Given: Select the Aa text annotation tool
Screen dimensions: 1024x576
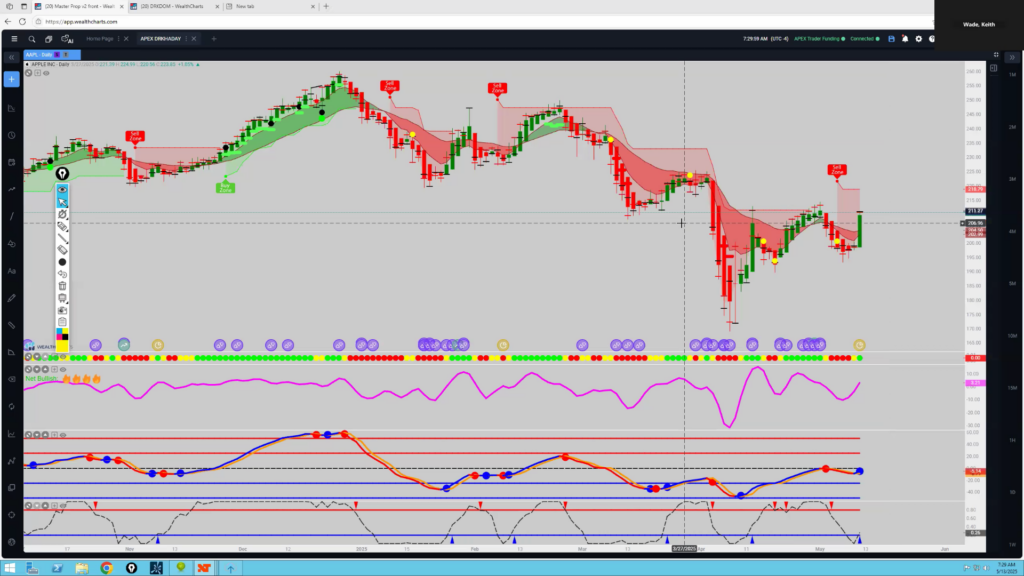Looking at the screenshot, I should [x=12, y=270].
